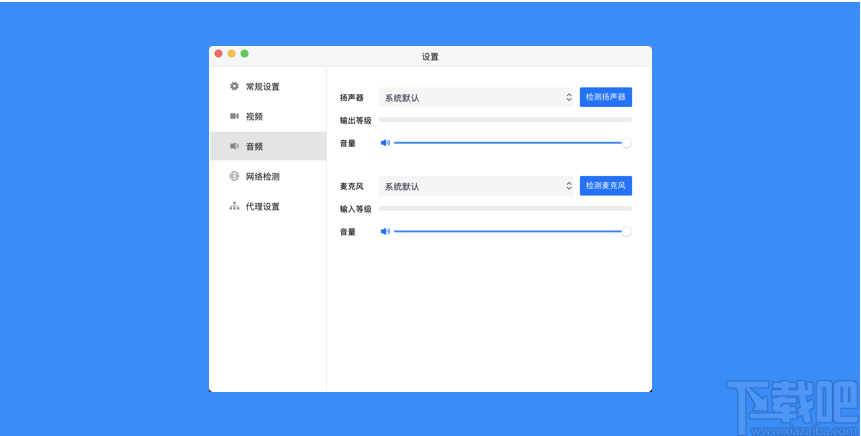Open the 麦克风 device dropdown
This screenshot has height=436, width=861.
pos(476,186)
